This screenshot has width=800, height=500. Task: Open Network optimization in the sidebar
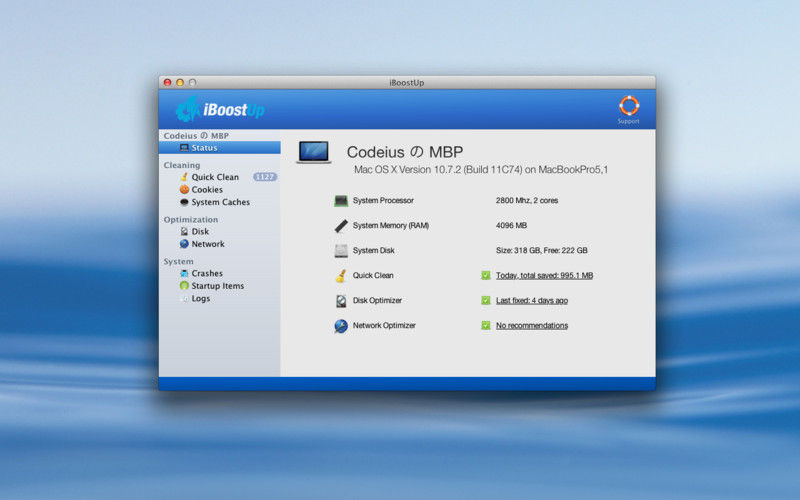point(208,244)
